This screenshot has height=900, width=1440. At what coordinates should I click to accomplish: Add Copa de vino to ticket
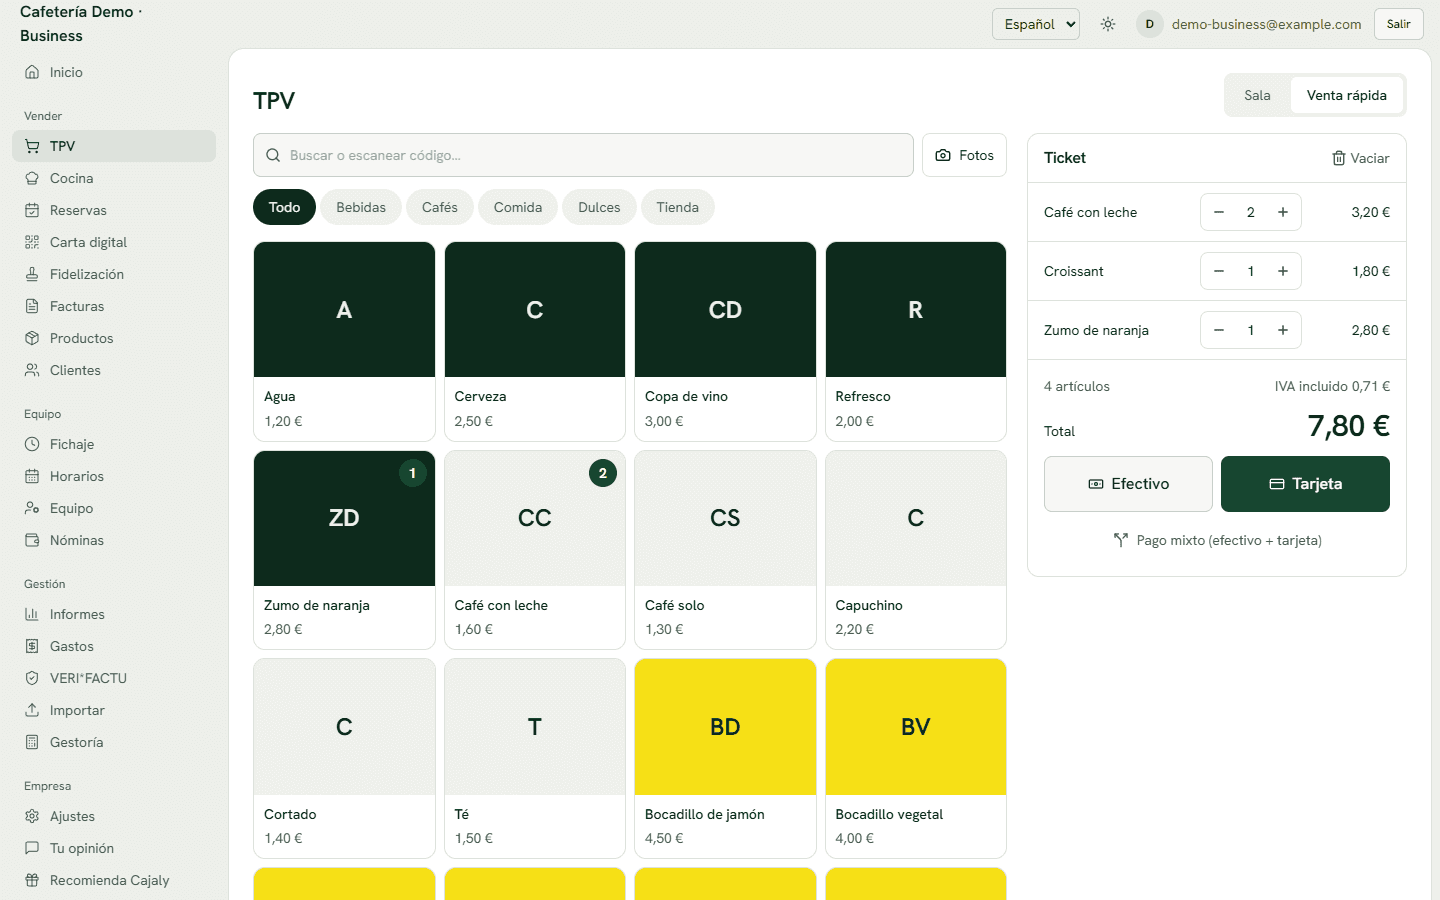coord(725,341)
